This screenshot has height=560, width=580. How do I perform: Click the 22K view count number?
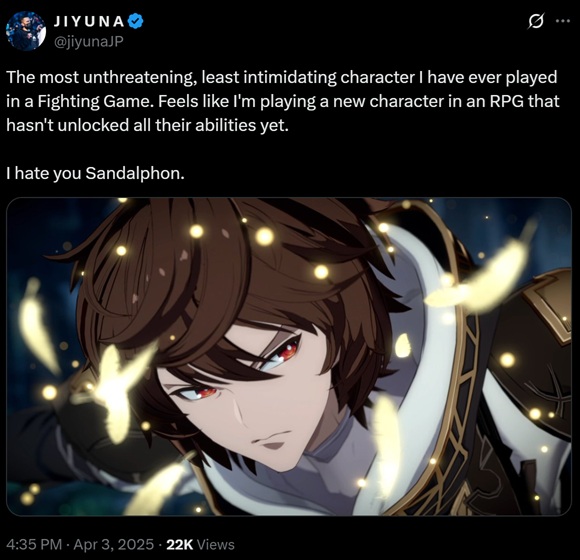180,544
